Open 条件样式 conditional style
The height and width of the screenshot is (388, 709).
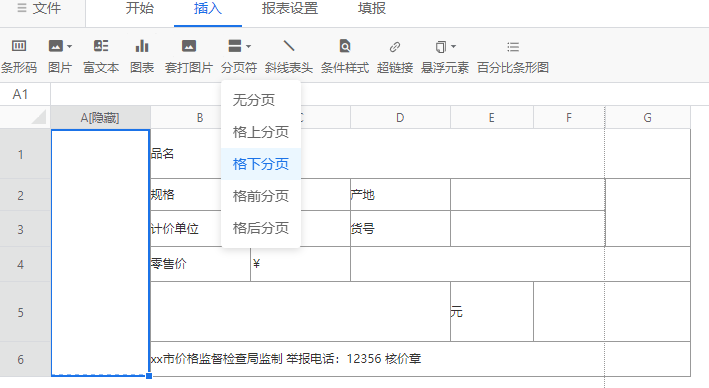coord(345,57)
